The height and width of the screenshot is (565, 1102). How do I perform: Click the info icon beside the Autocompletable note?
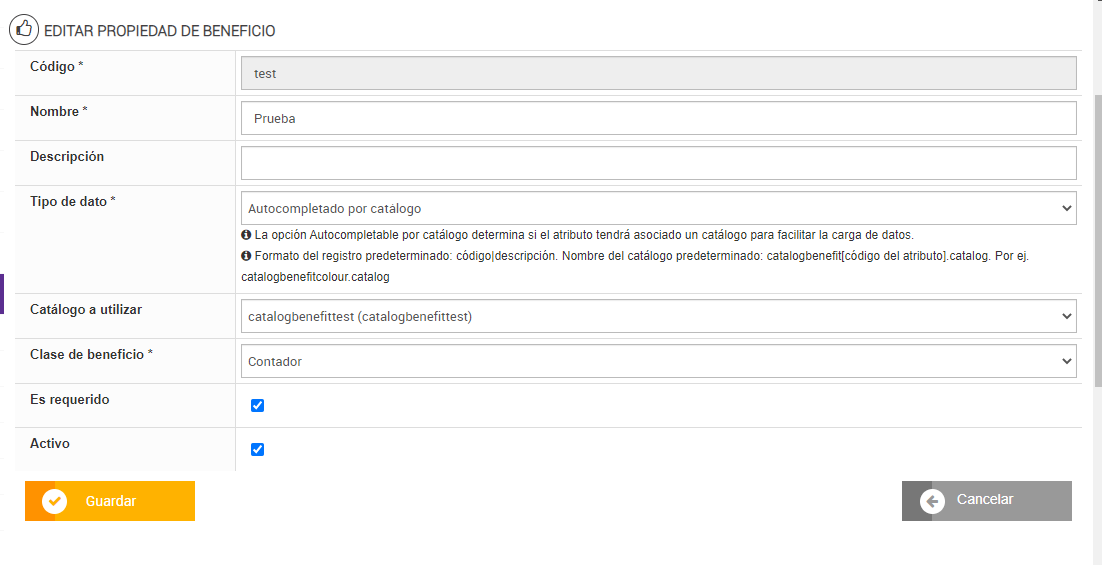[246, 235]
